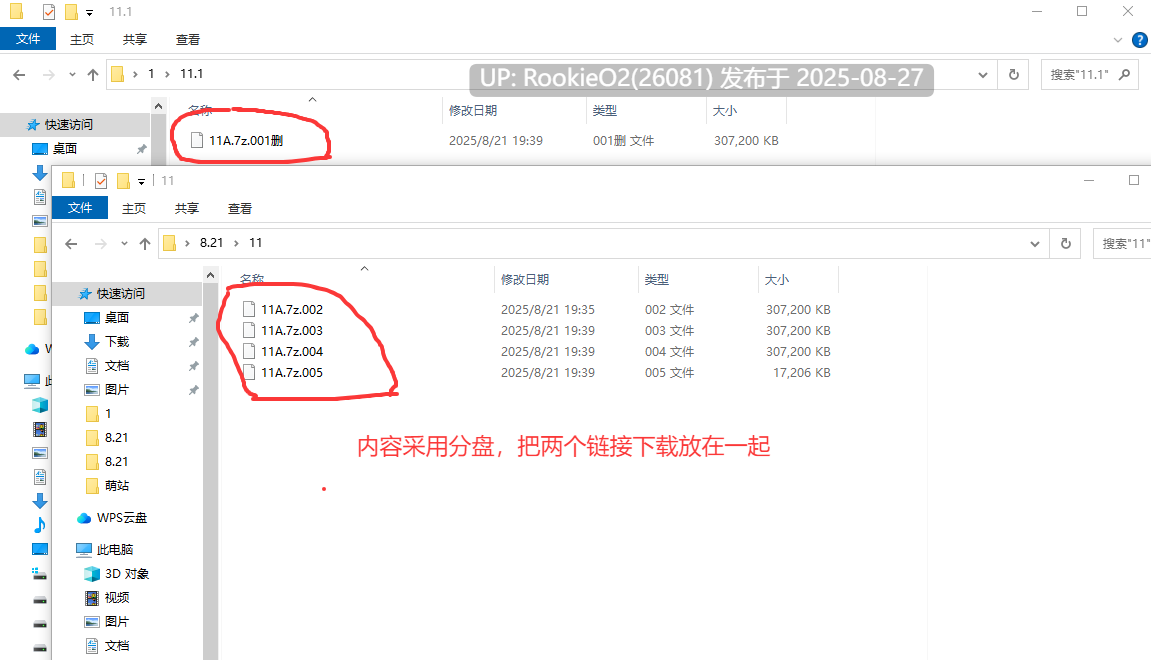Open the recent locations dropdown in the 11.1 window
1151x660 pixels.
pyautogui.click(x=72, y=75)
